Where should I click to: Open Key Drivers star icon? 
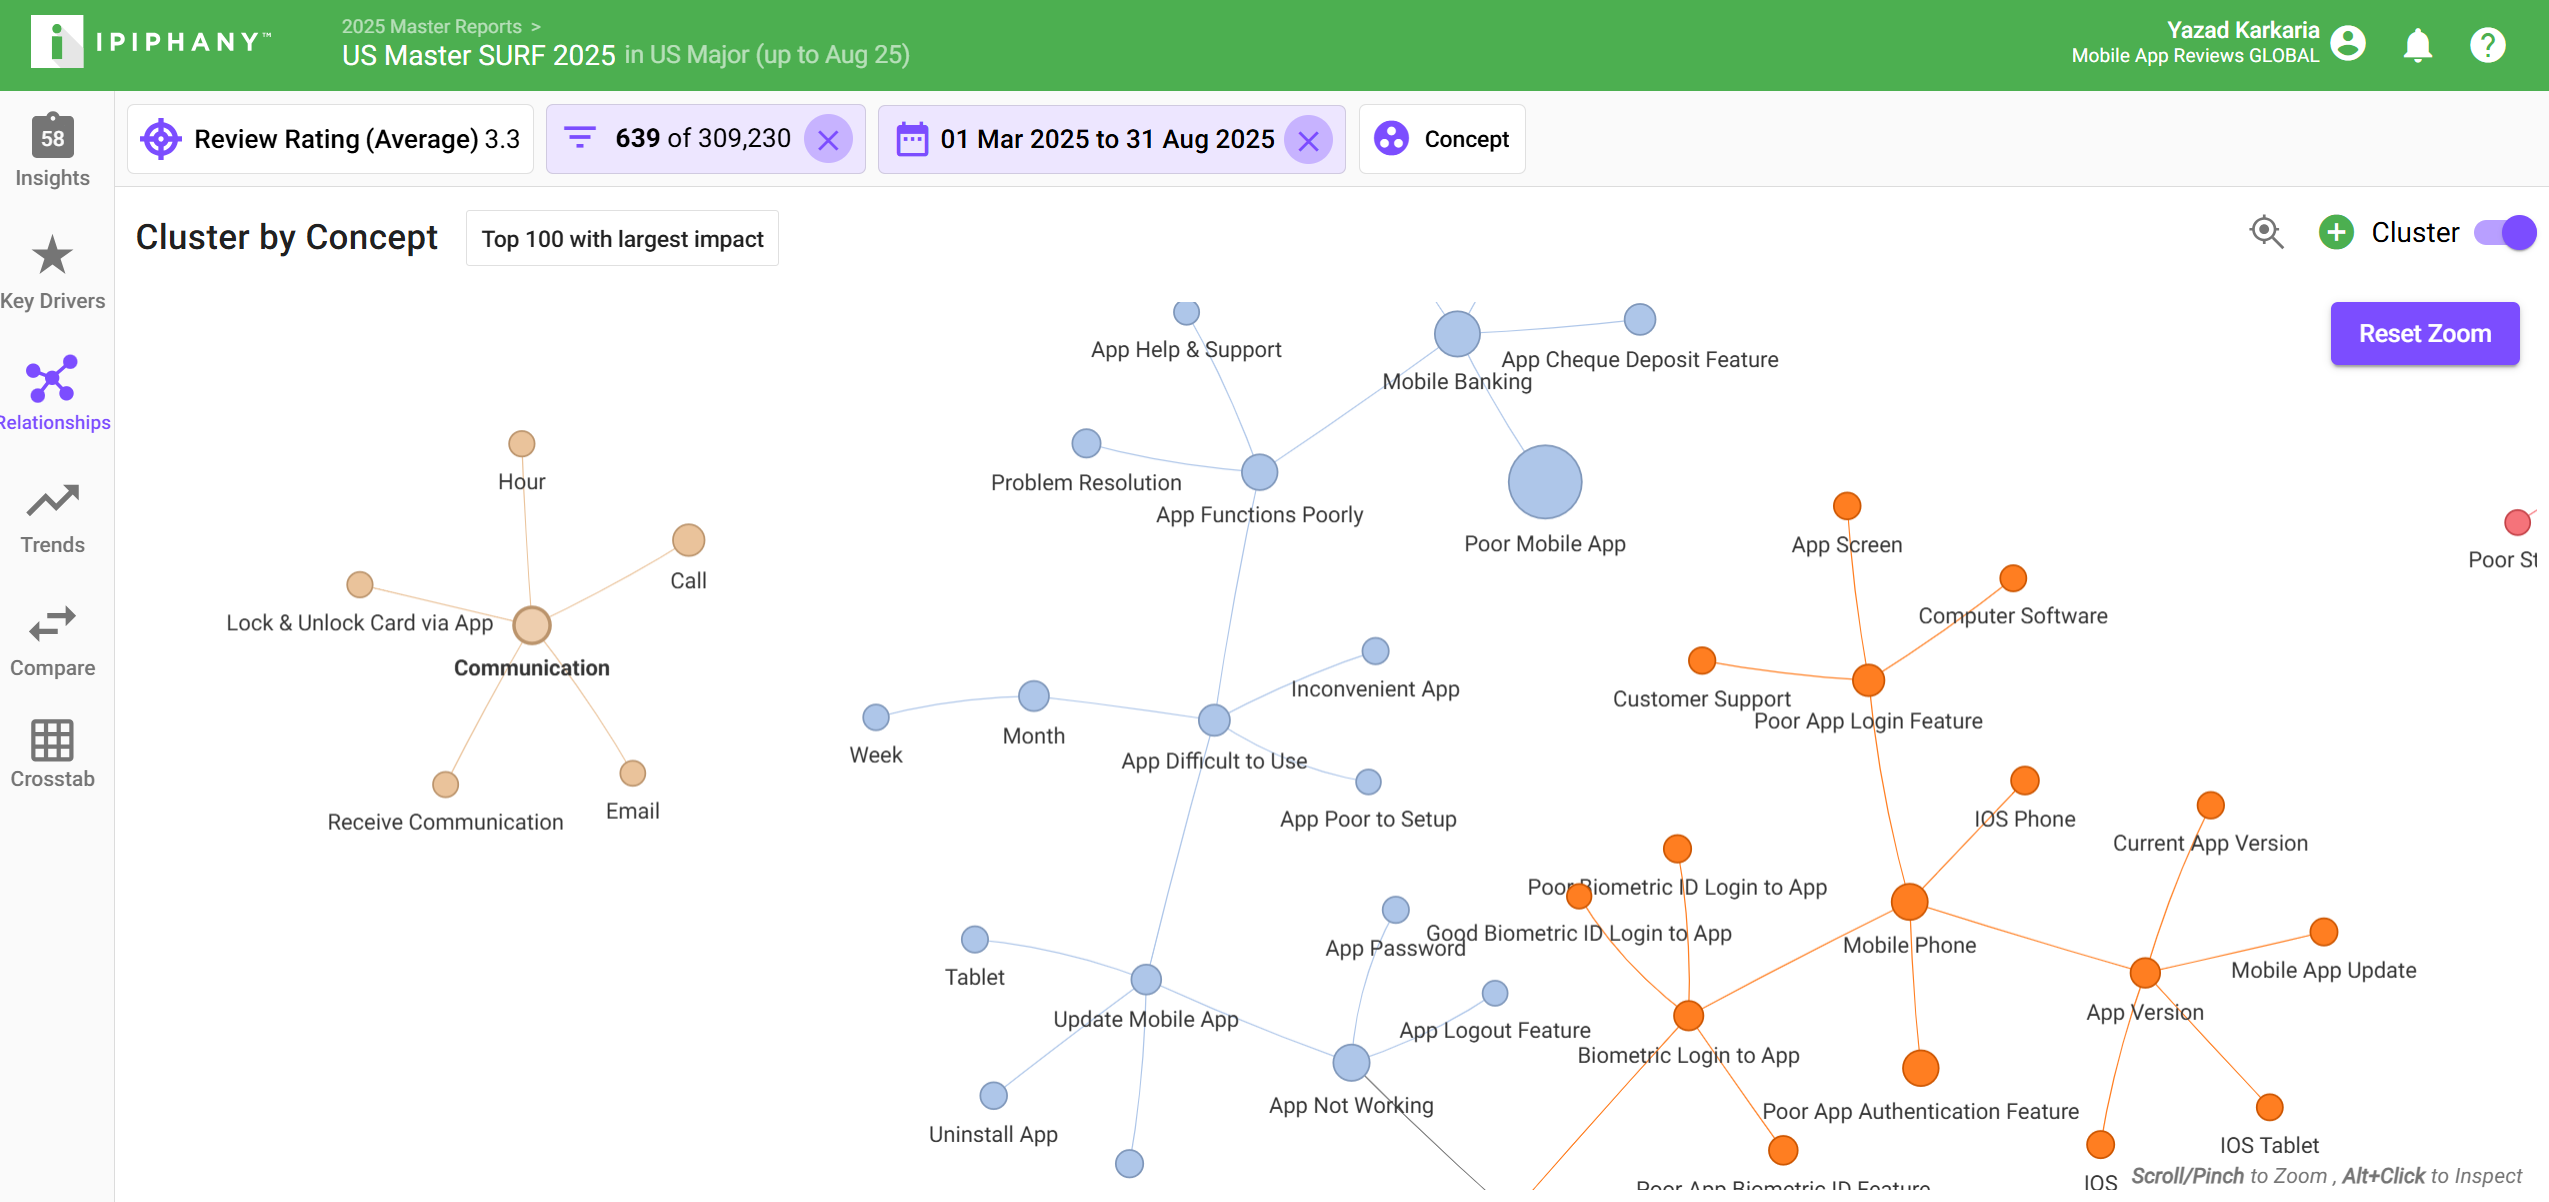52,256
